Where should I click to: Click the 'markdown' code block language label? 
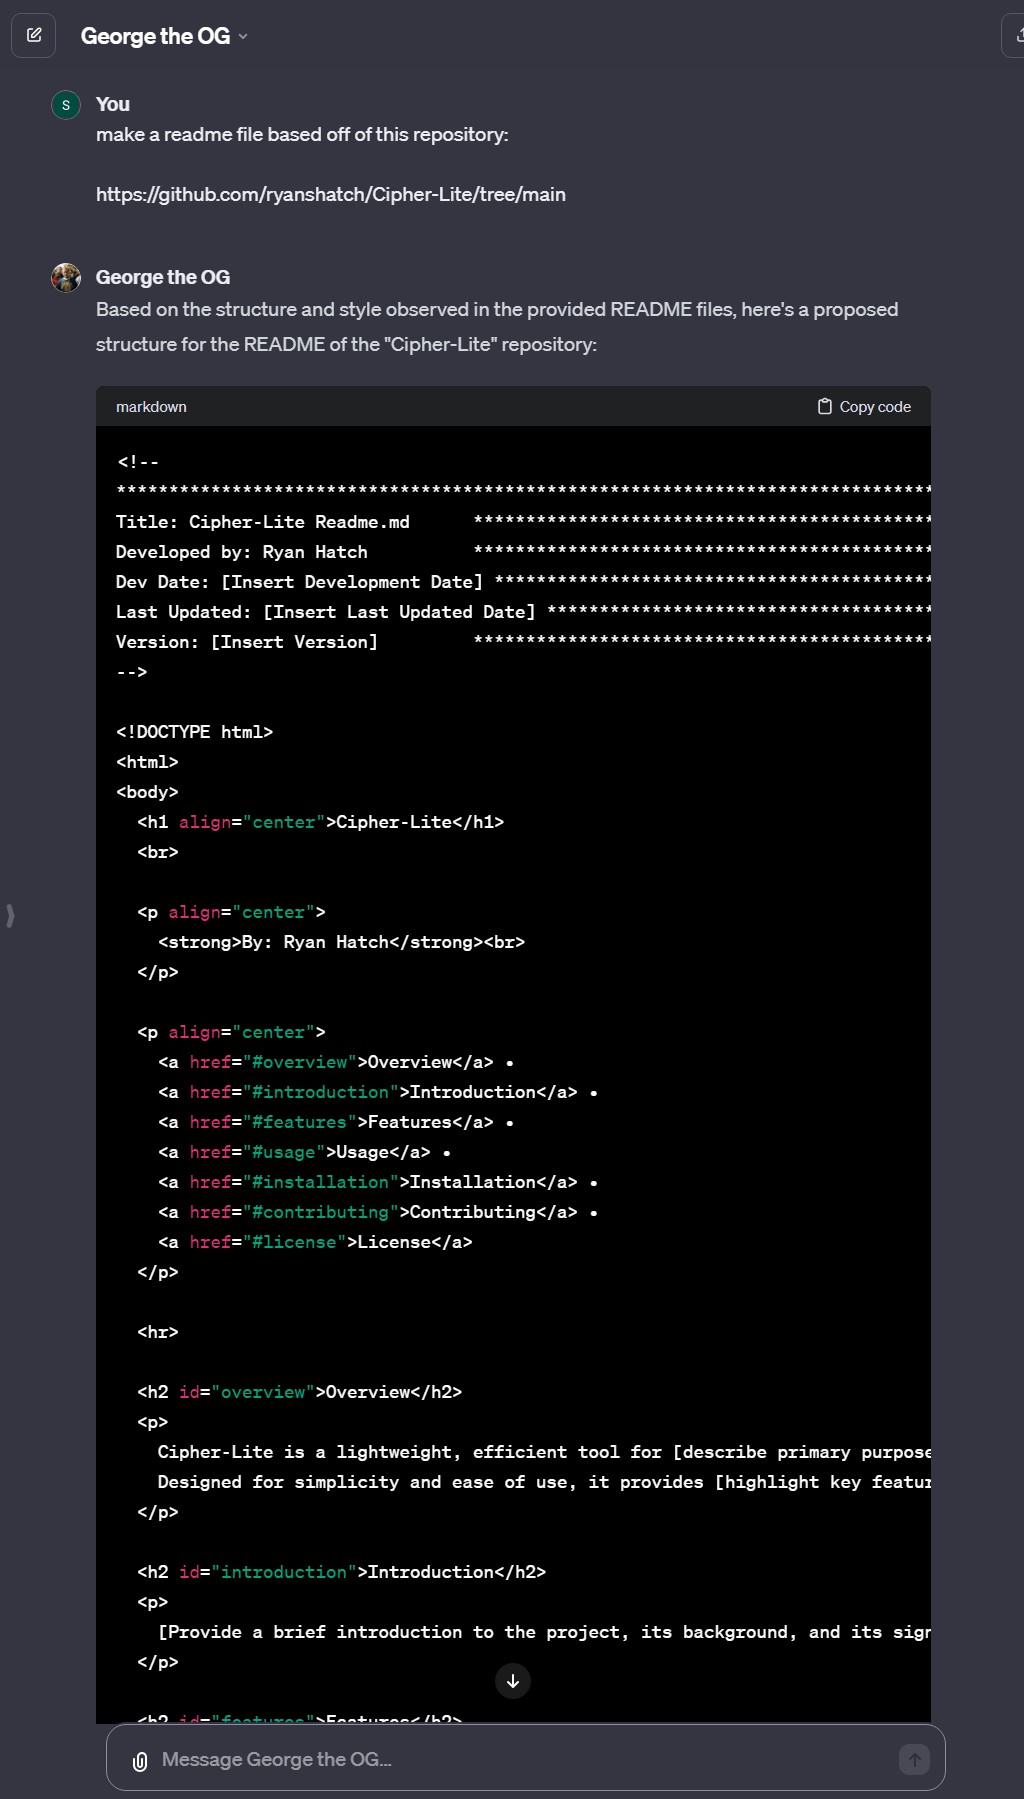151,407
